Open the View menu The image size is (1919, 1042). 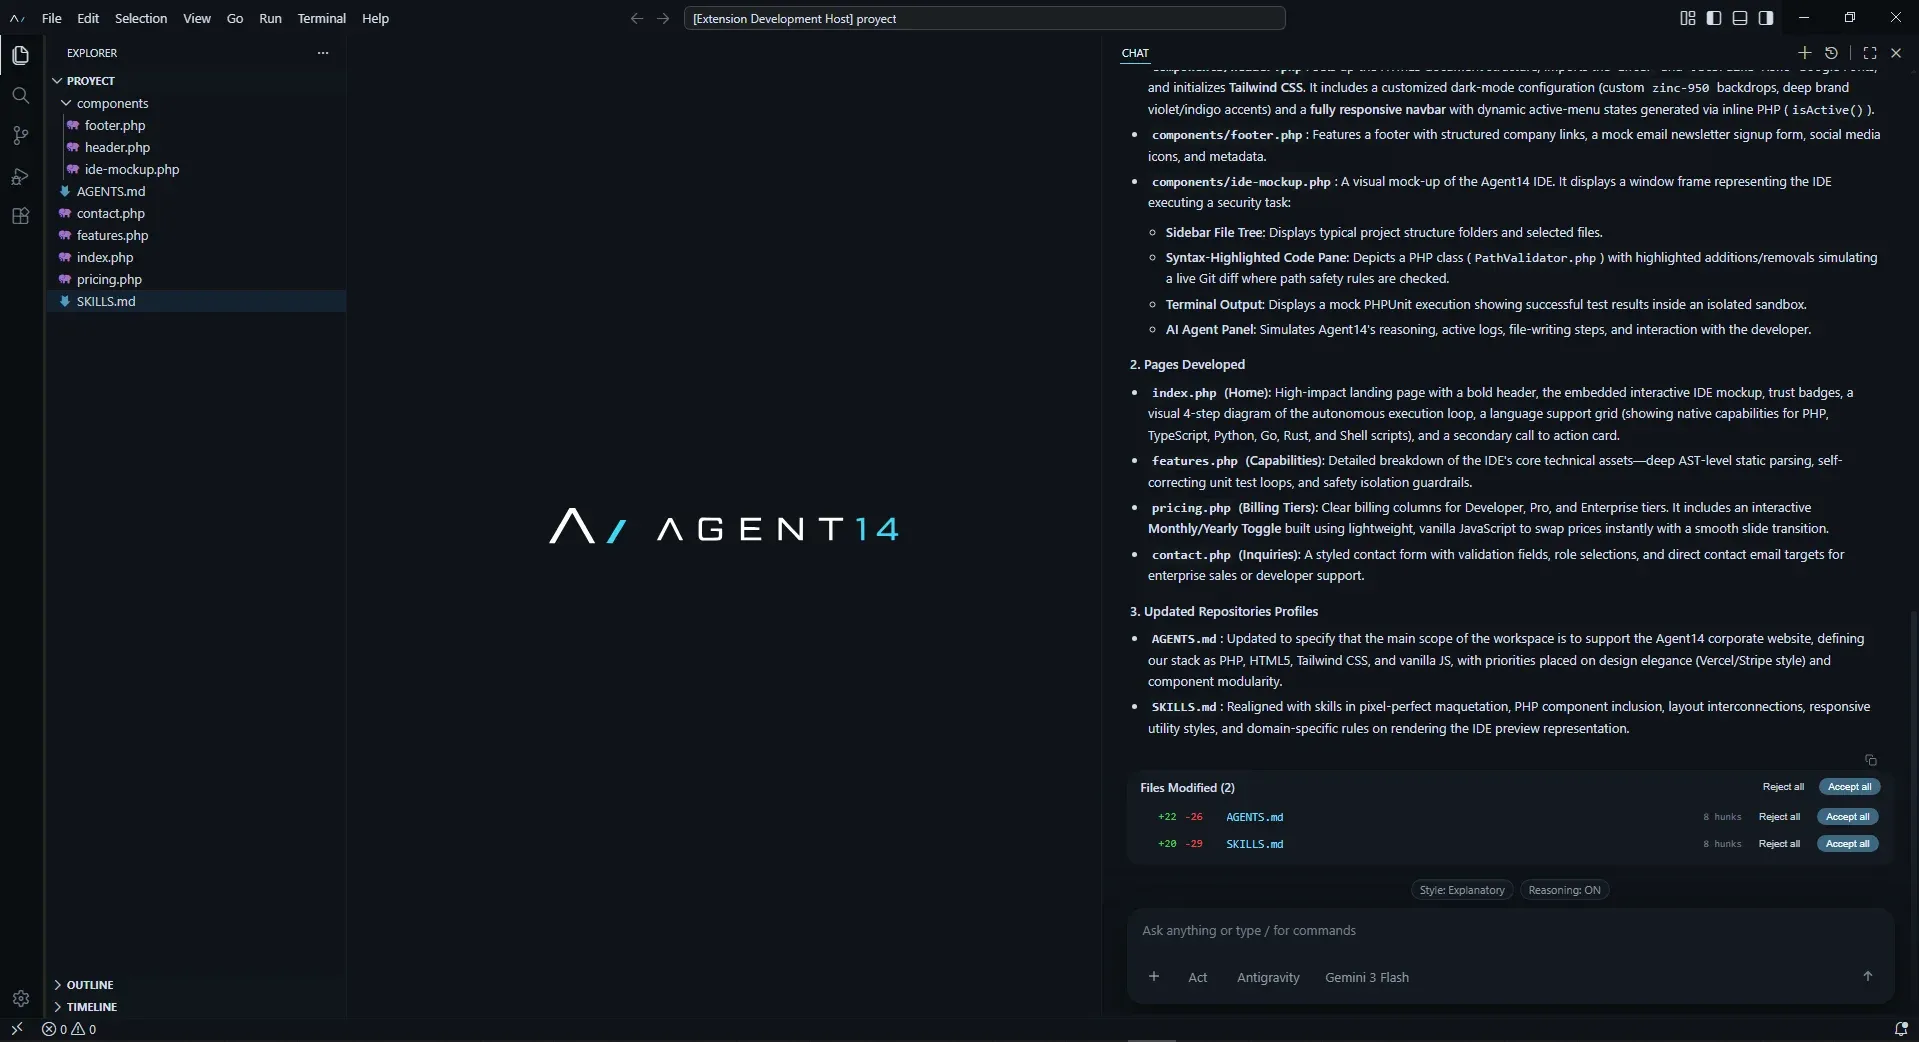click(197, 18)
